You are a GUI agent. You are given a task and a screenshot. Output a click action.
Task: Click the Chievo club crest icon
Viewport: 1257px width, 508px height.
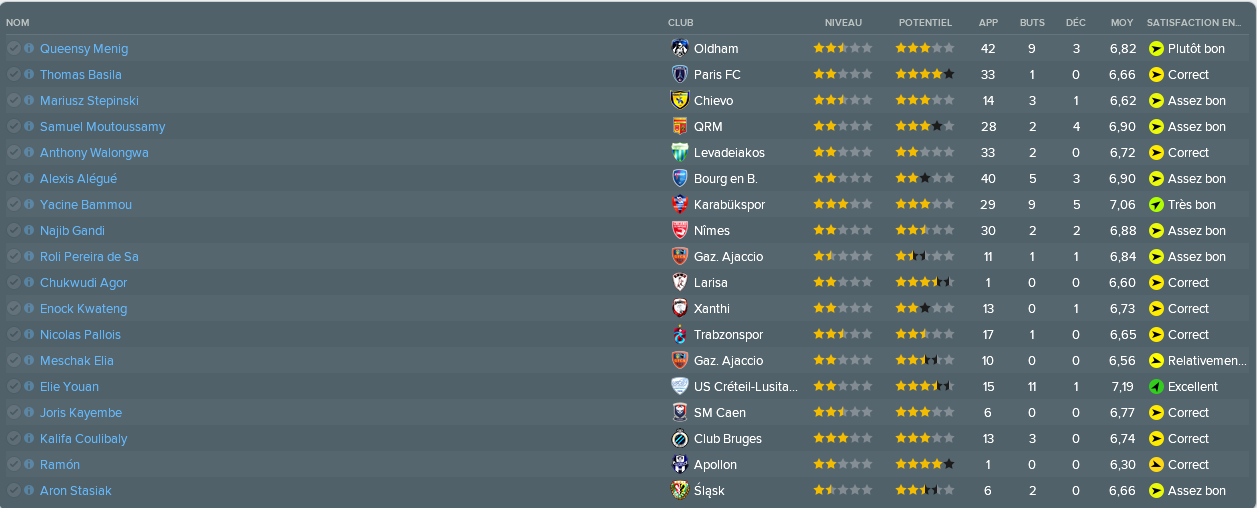680,100
